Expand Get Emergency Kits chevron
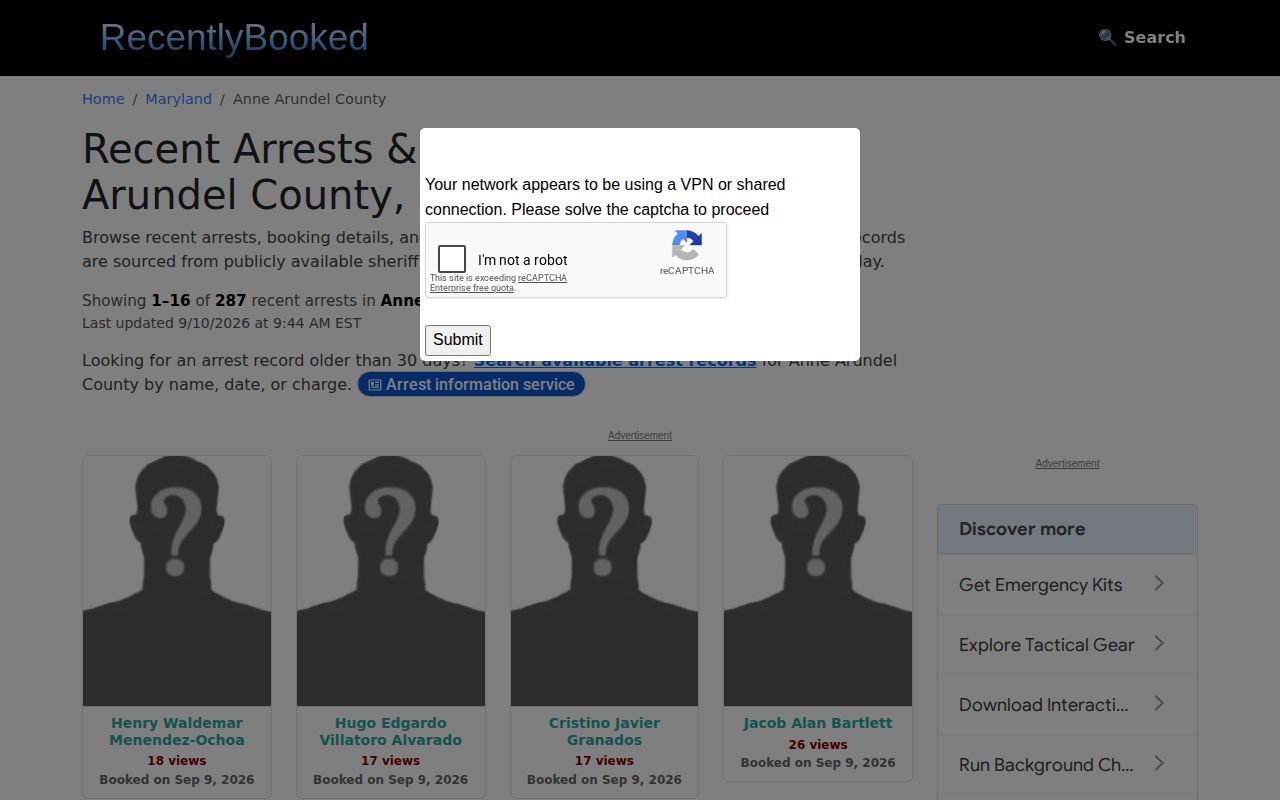 coord(1159,583)
